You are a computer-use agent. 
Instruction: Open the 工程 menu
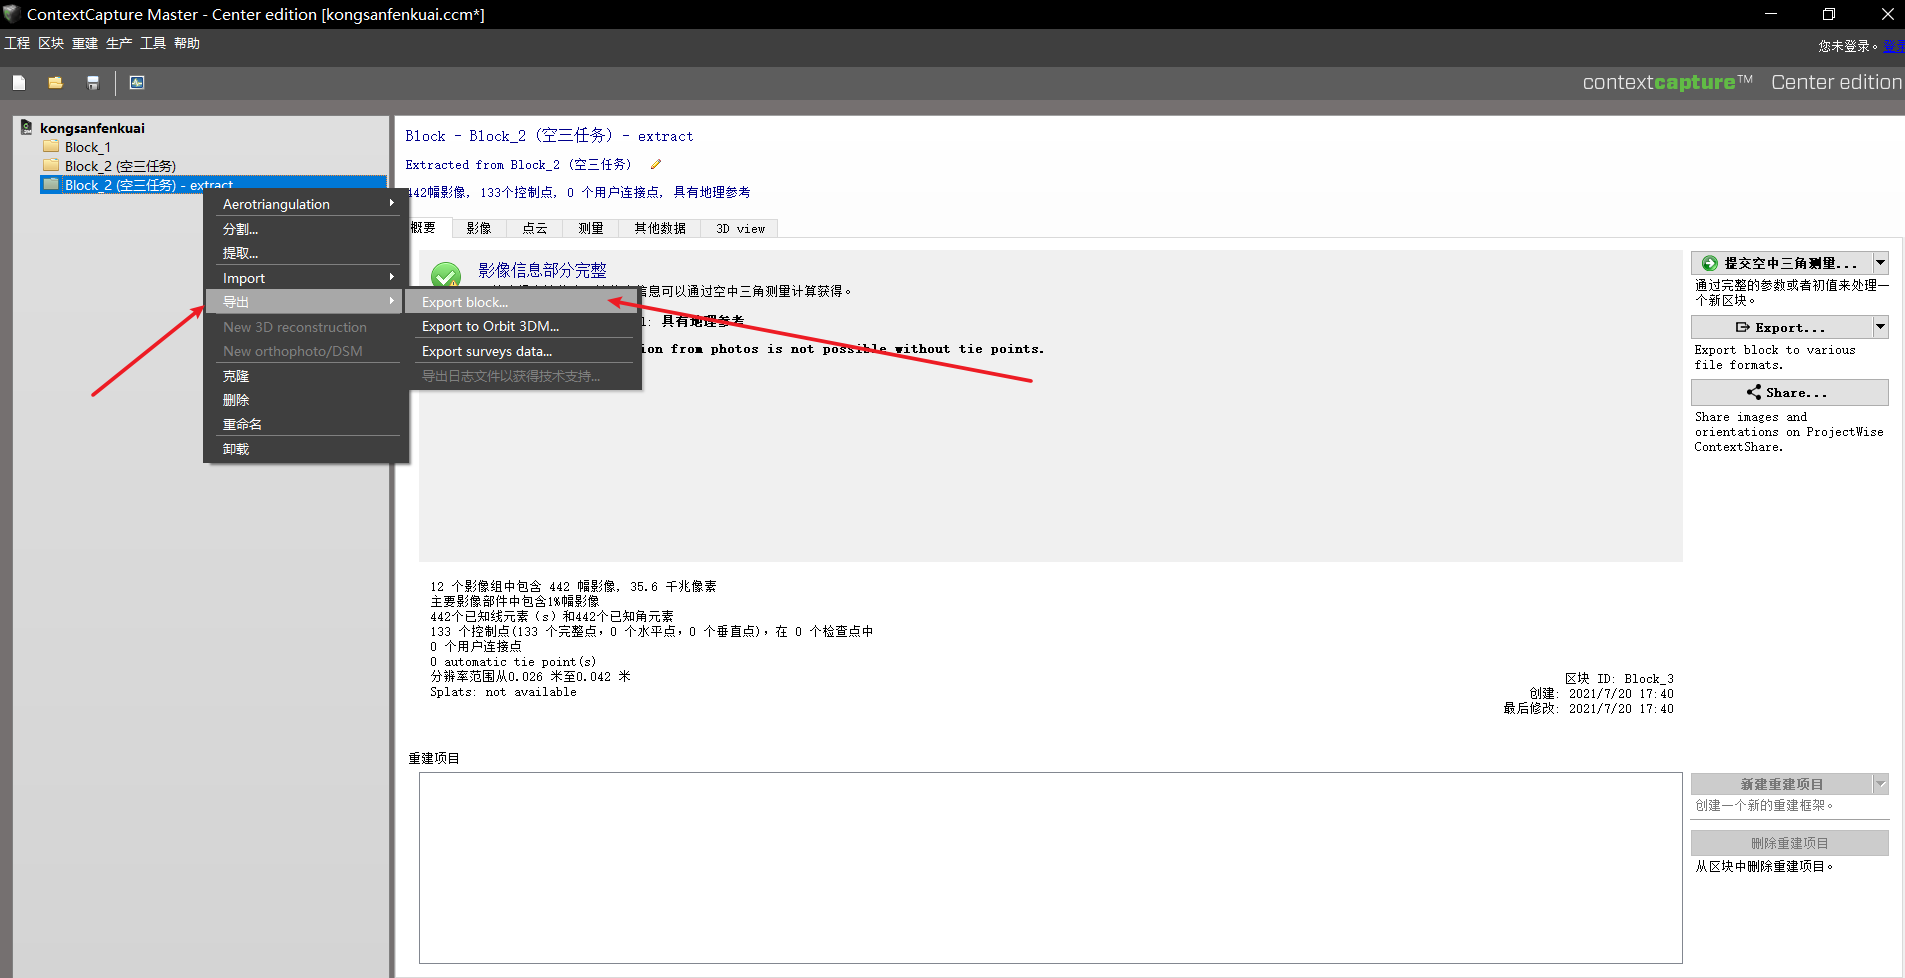(17, 43)
